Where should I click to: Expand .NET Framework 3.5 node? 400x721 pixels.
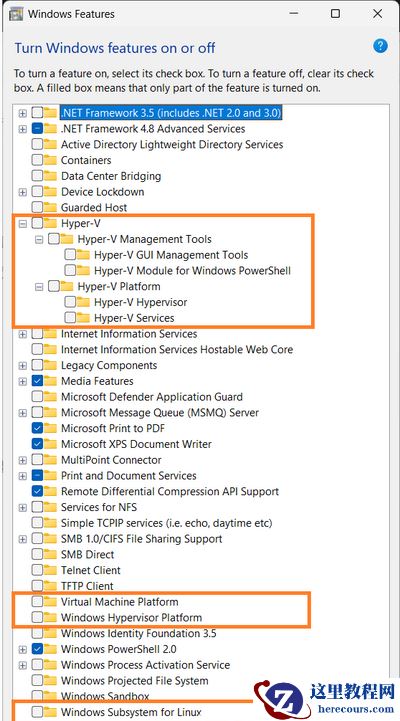[x=23, y=113]
